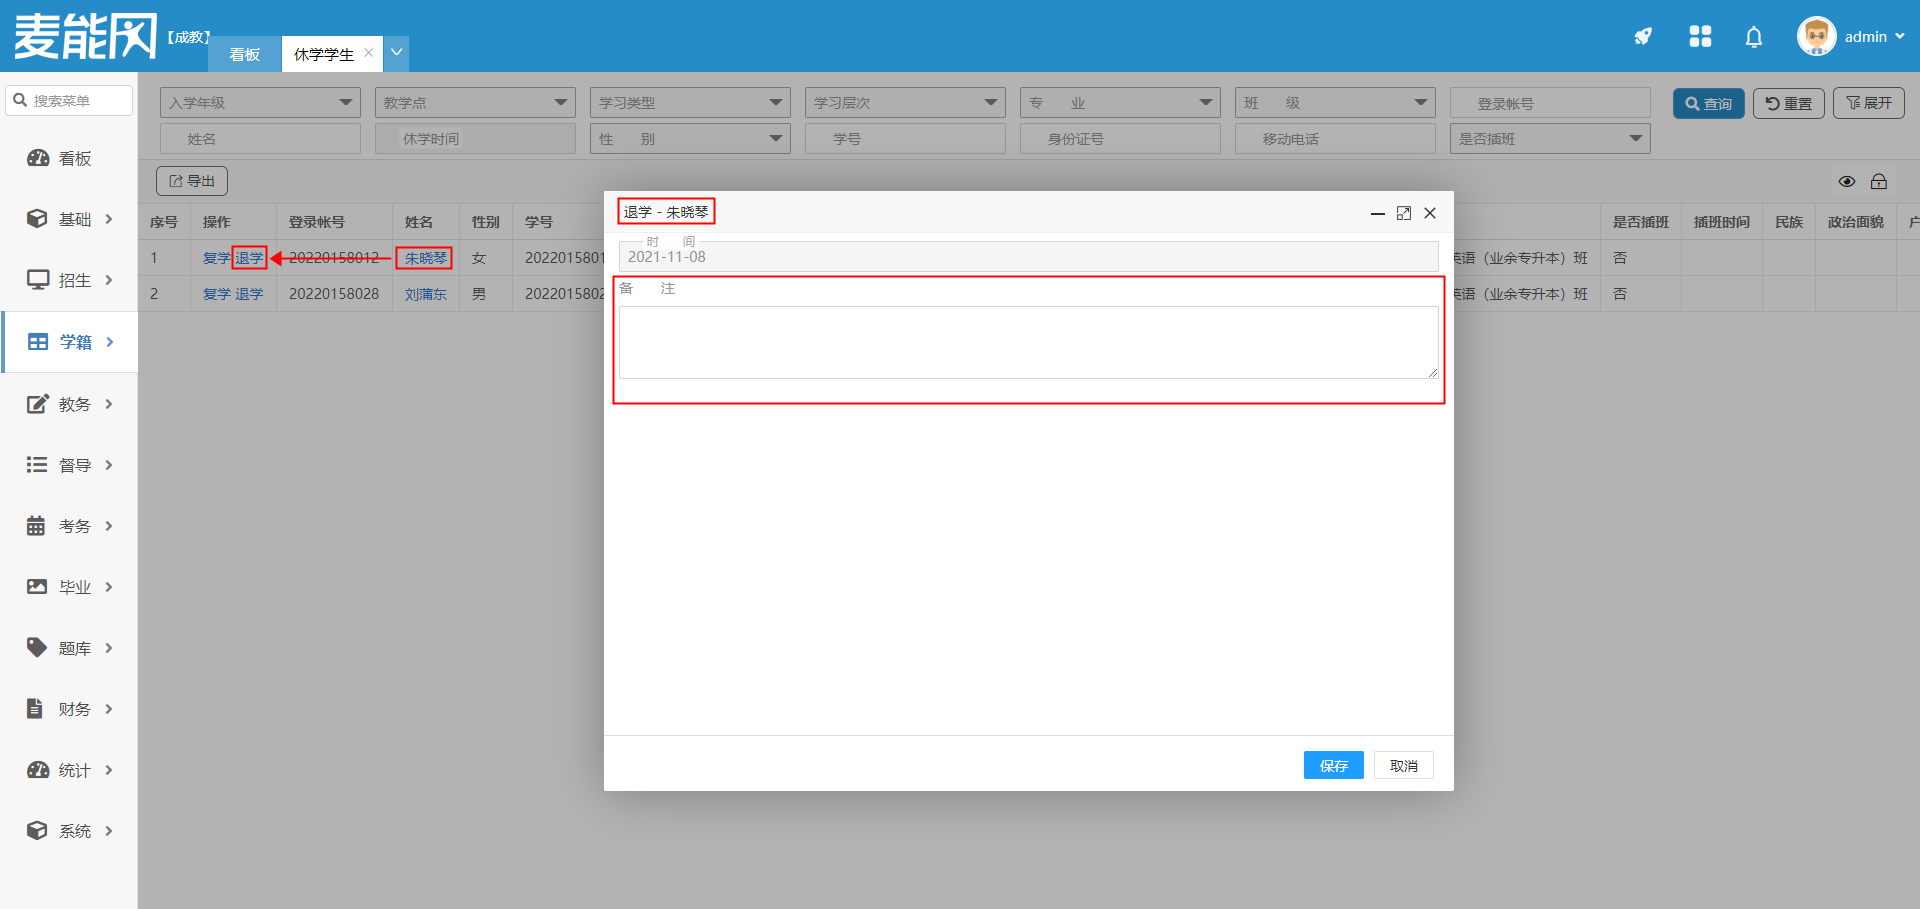Open the tab list dropdown arrow
The image size is (1920, 909).
(x=397, y=53)
